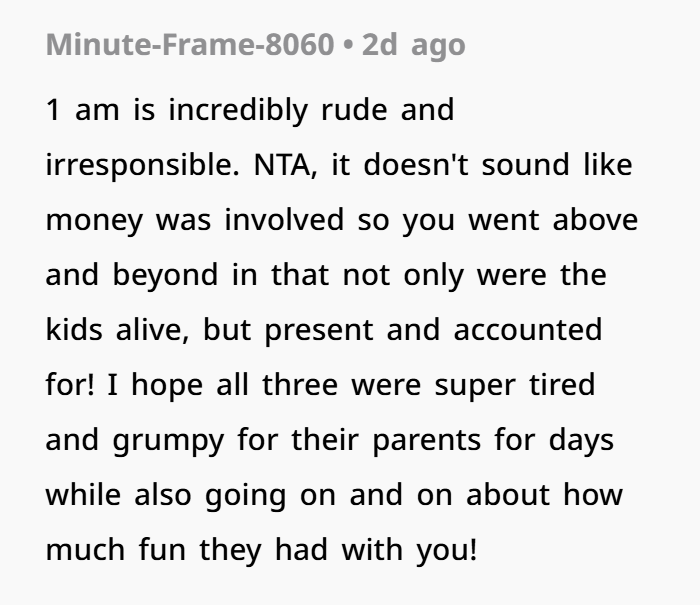The width and height of the screenshot is (700, 605).
Task: Click the words "much fun" in the last line
Action: point(120,549)
